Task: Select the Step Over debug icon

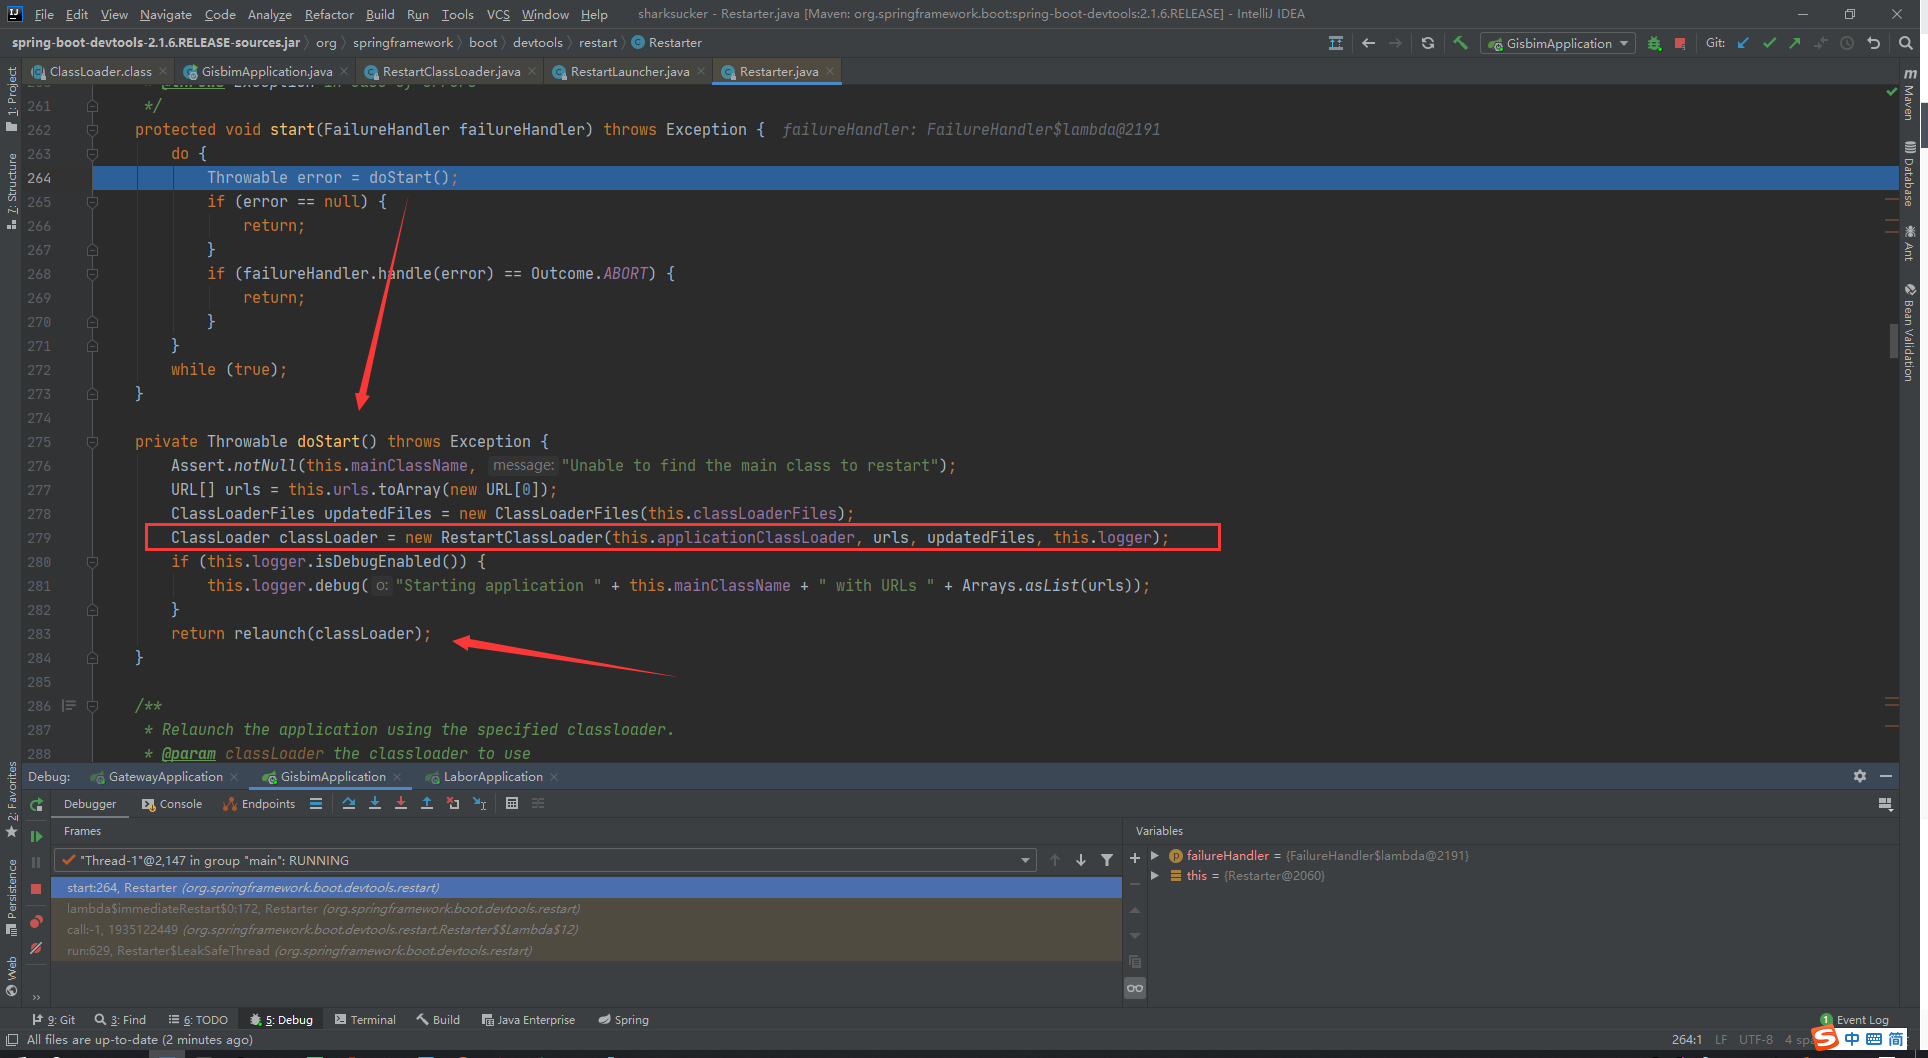Action: [x=349, y=803]
